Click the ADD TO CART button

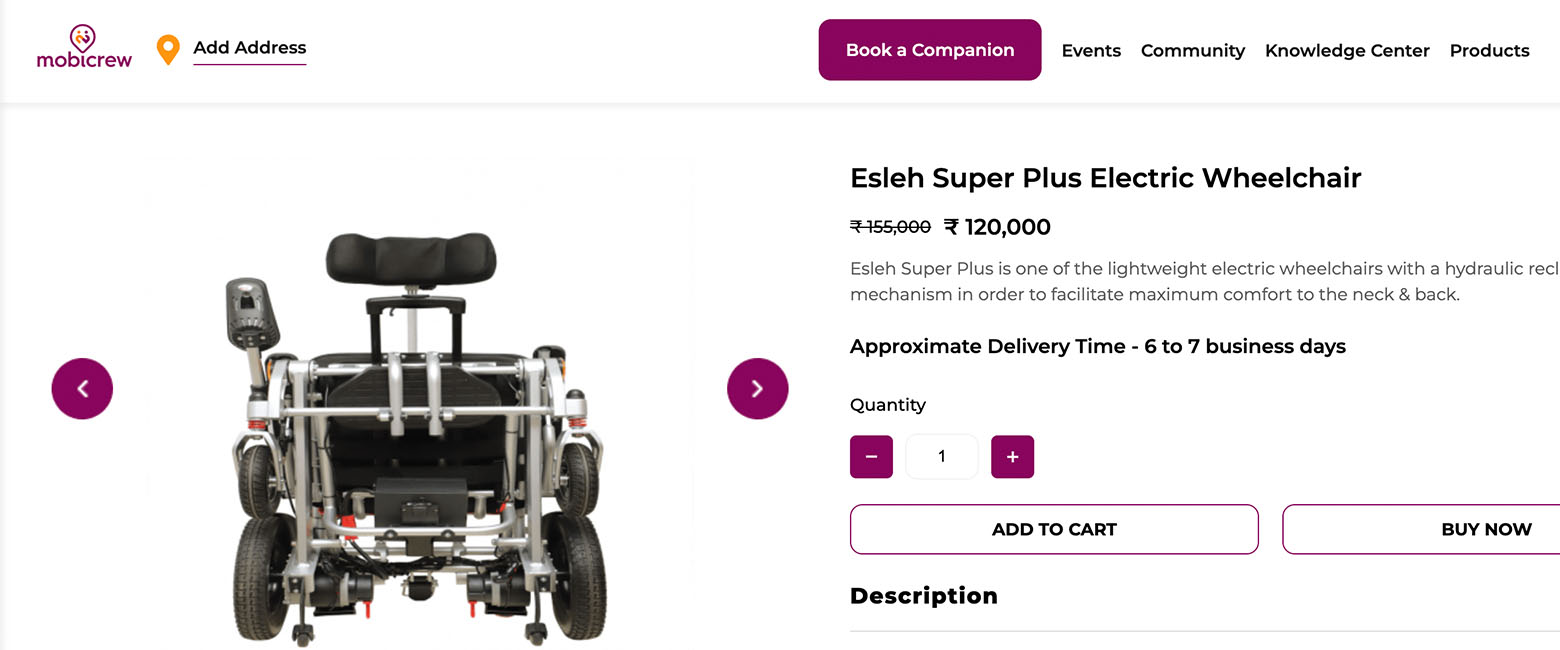pyautogui.click(x=1054, y=529)
